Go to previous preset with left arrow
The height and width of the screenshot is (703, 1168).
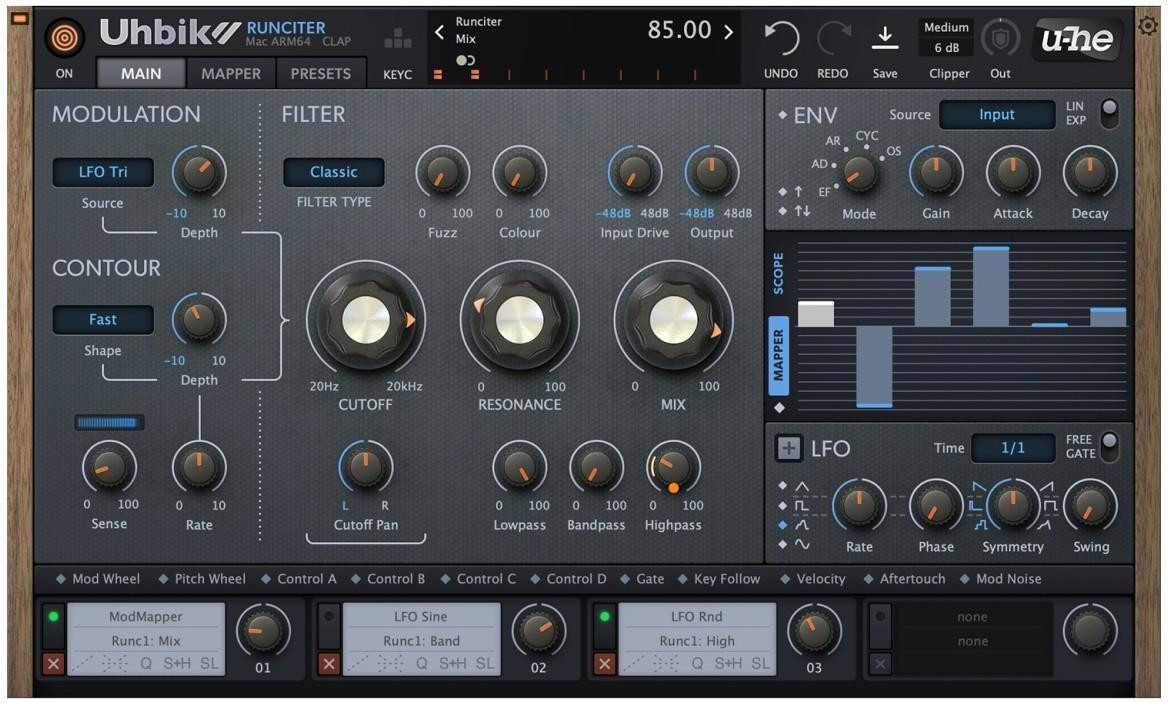[439, 32]
